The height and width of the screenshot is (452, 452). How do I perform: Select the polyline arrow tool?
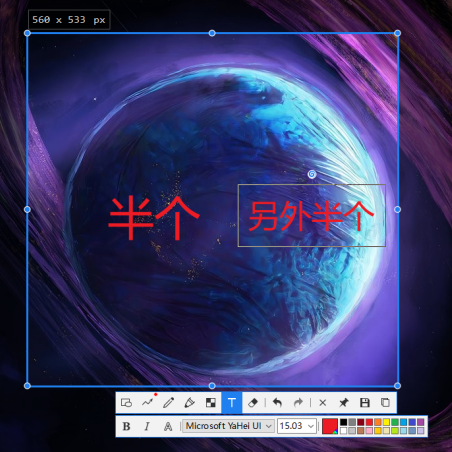pos(148,403)
